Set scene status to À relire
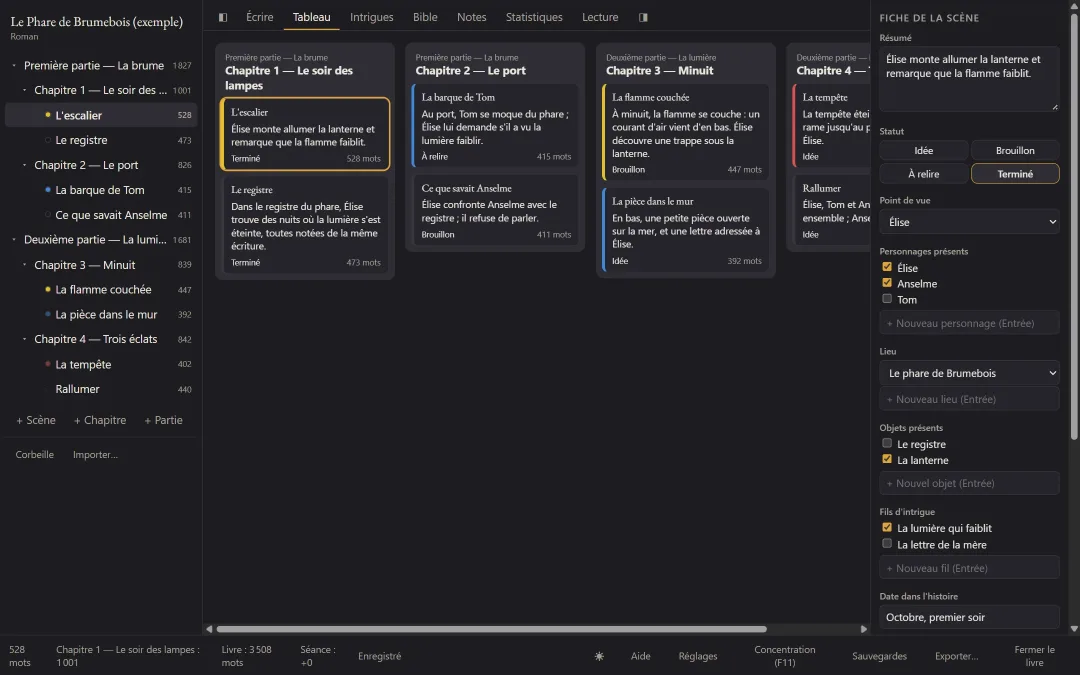 coord(923,174)
